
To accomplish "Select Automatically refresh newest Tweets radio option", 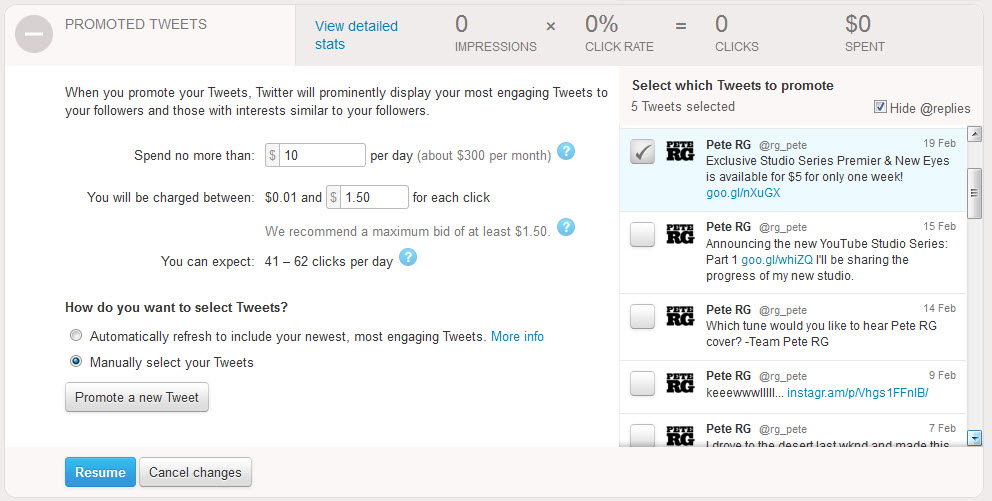I will click(x=76, y=335).
